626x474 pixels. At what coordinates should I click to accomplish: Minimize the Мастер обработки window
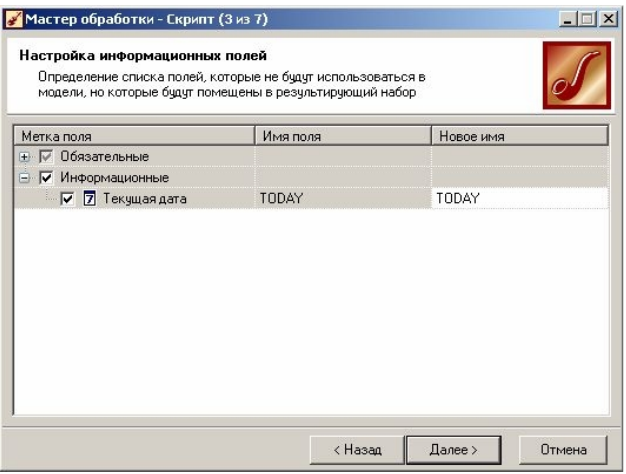(568, 19)
